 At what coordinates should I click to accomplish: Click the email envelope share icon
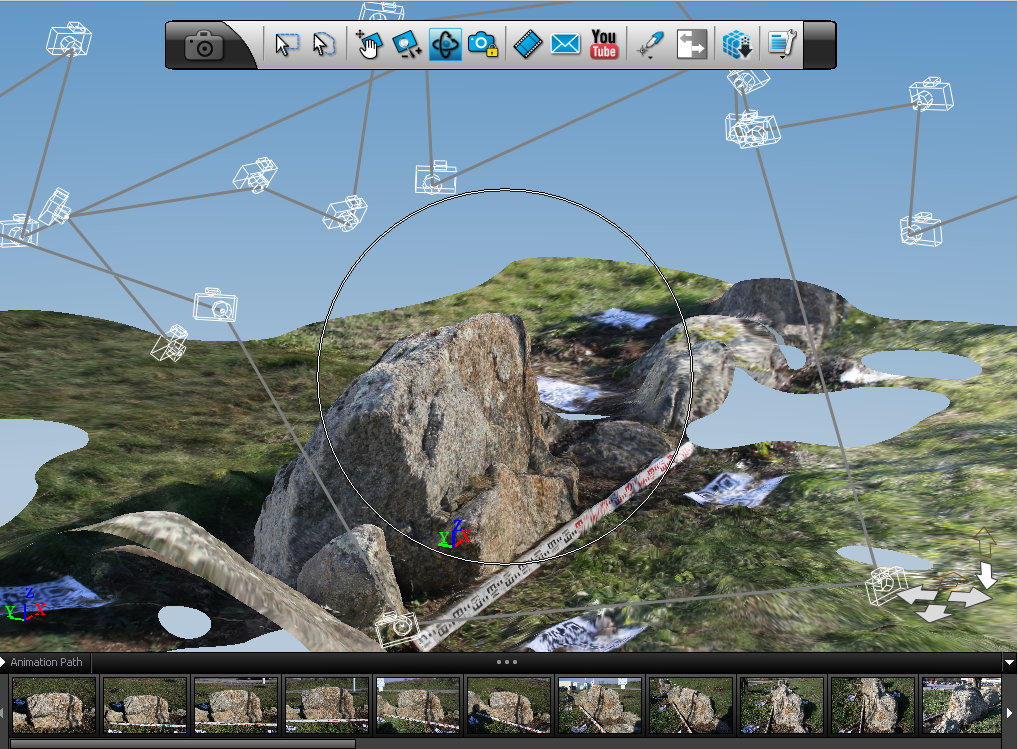click(x=566, y=45)
